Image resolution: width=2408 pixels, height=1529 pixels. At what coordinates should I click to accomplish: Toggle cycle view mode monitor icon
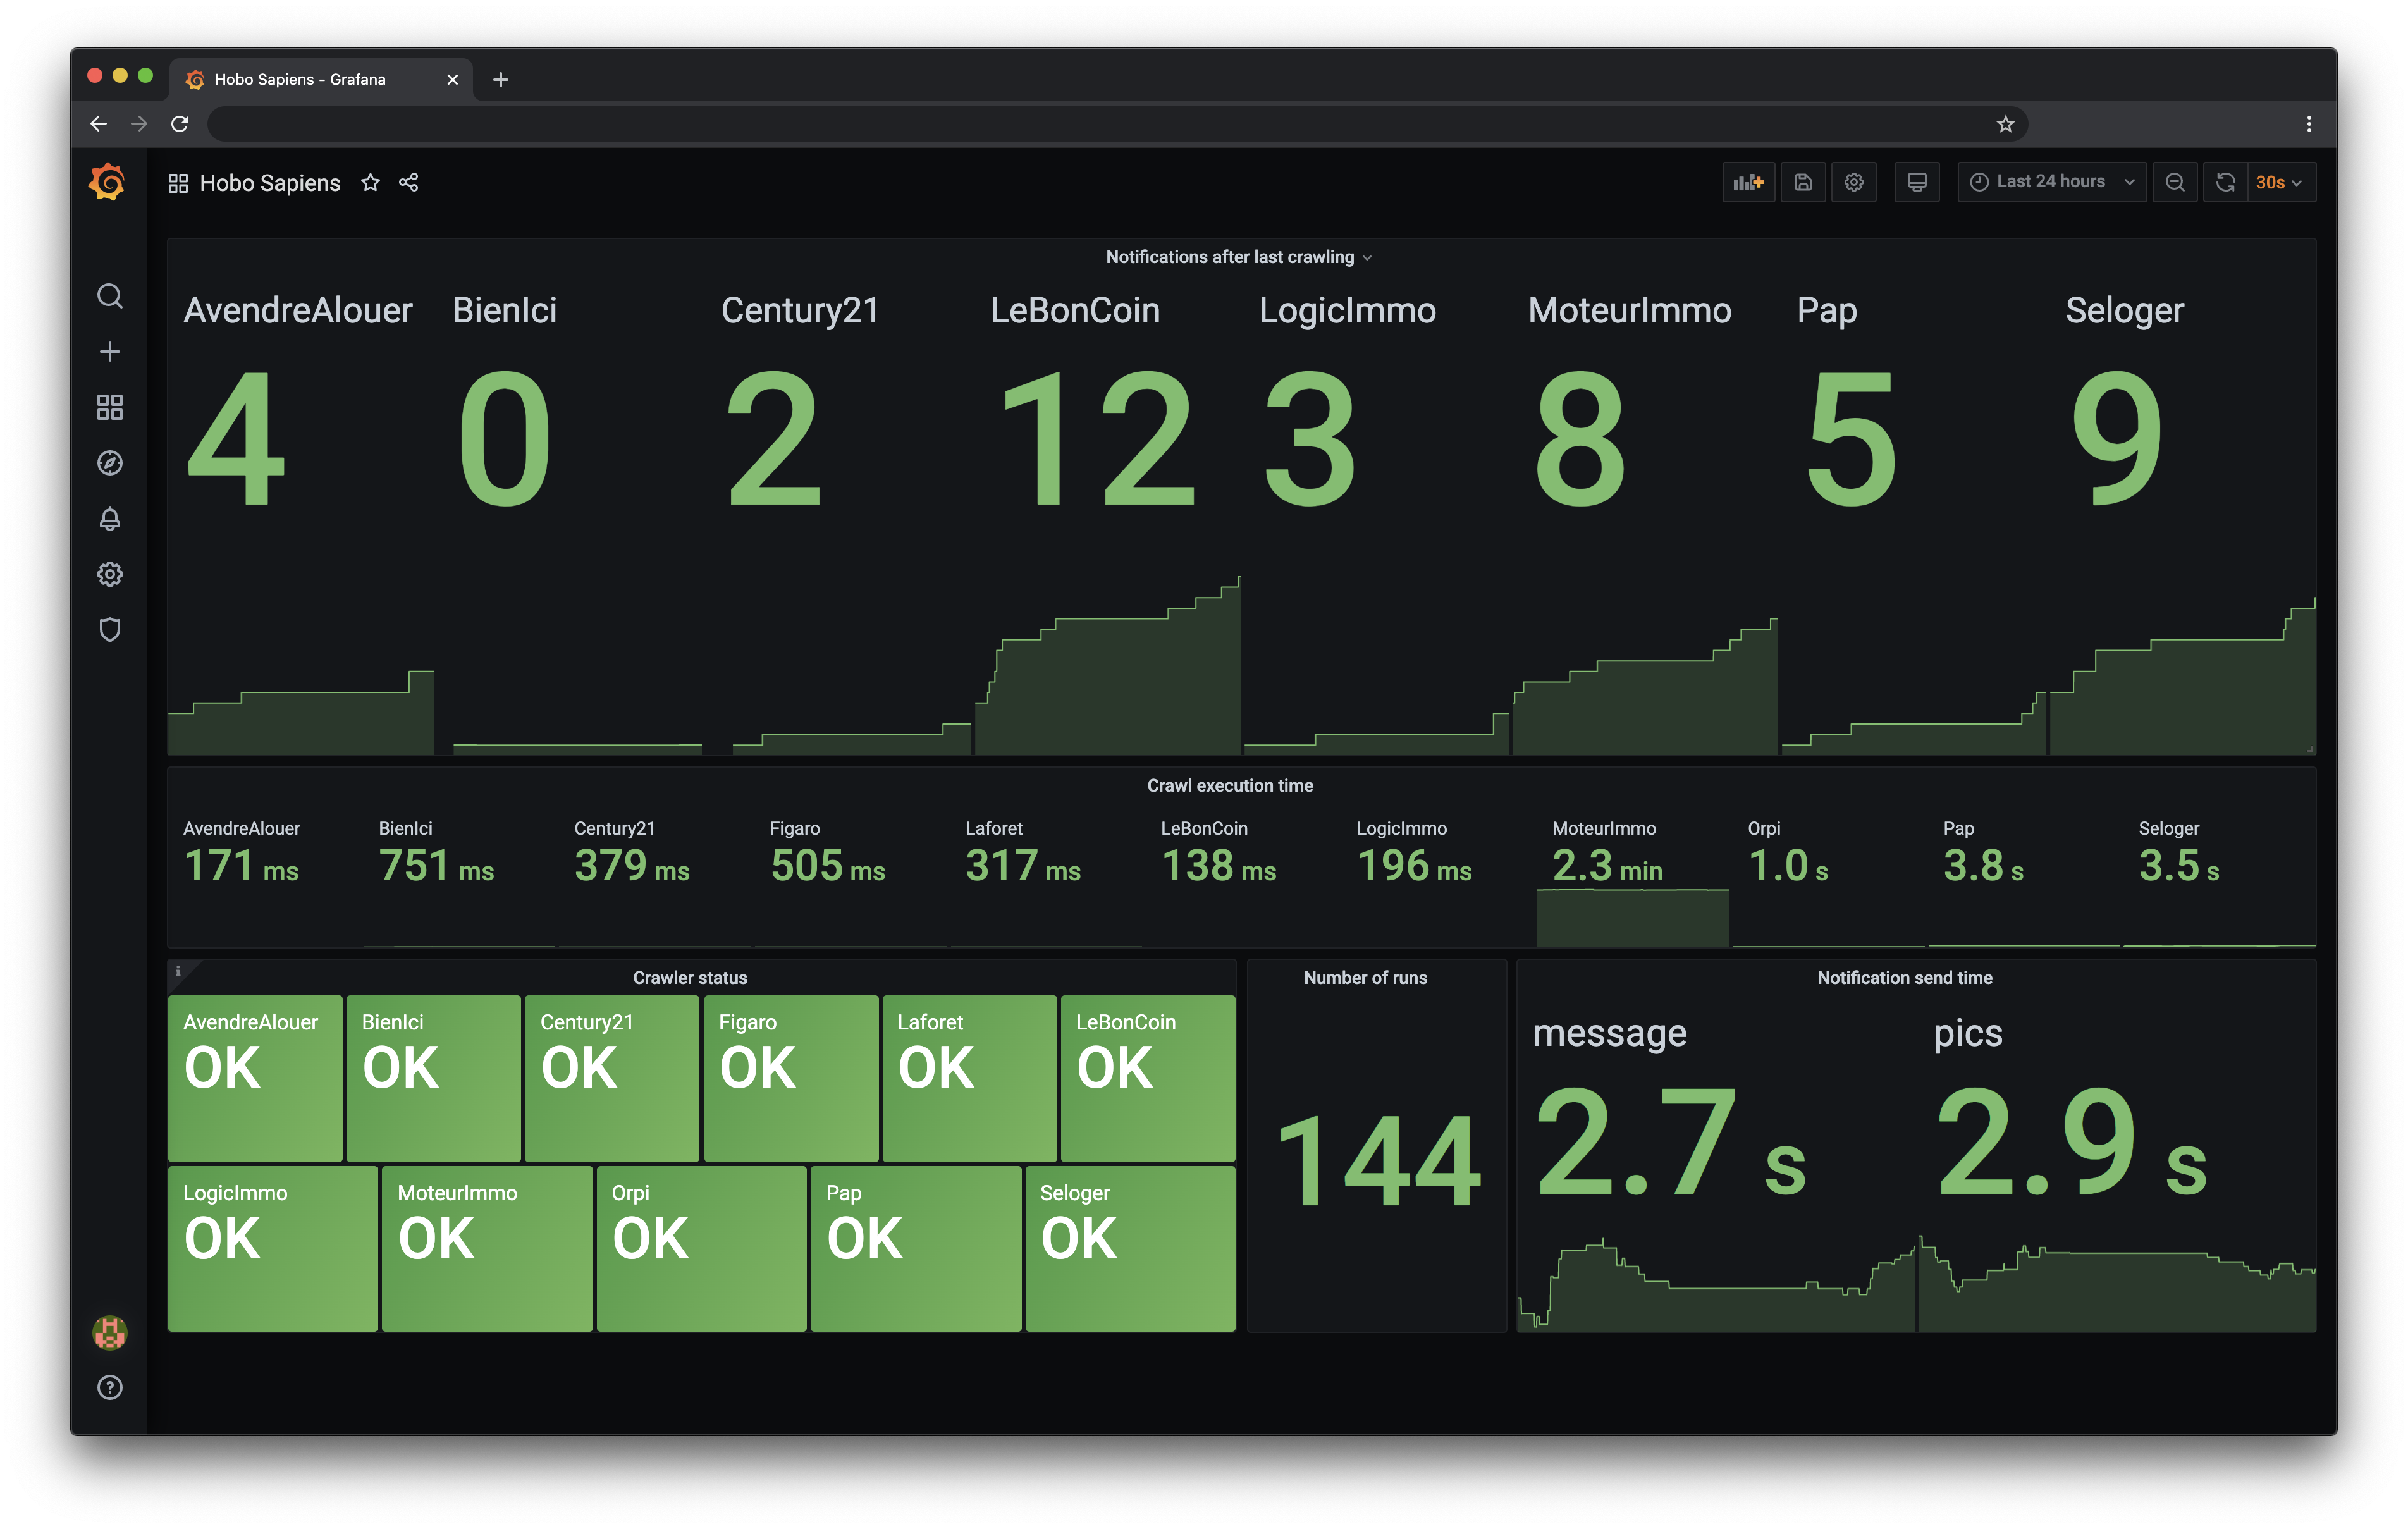click(1916, 182)
